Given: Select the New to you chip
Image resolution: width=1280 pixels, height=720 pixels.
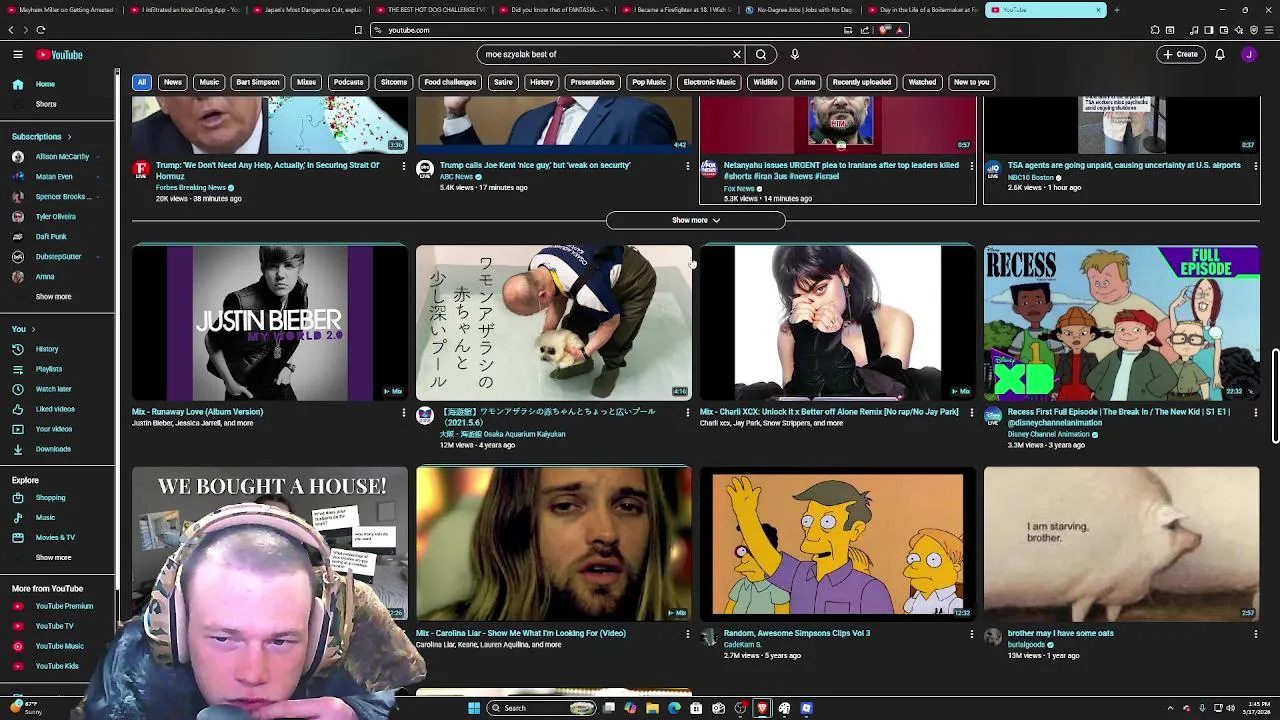Looking at the screenshot, I should (971, 82).
